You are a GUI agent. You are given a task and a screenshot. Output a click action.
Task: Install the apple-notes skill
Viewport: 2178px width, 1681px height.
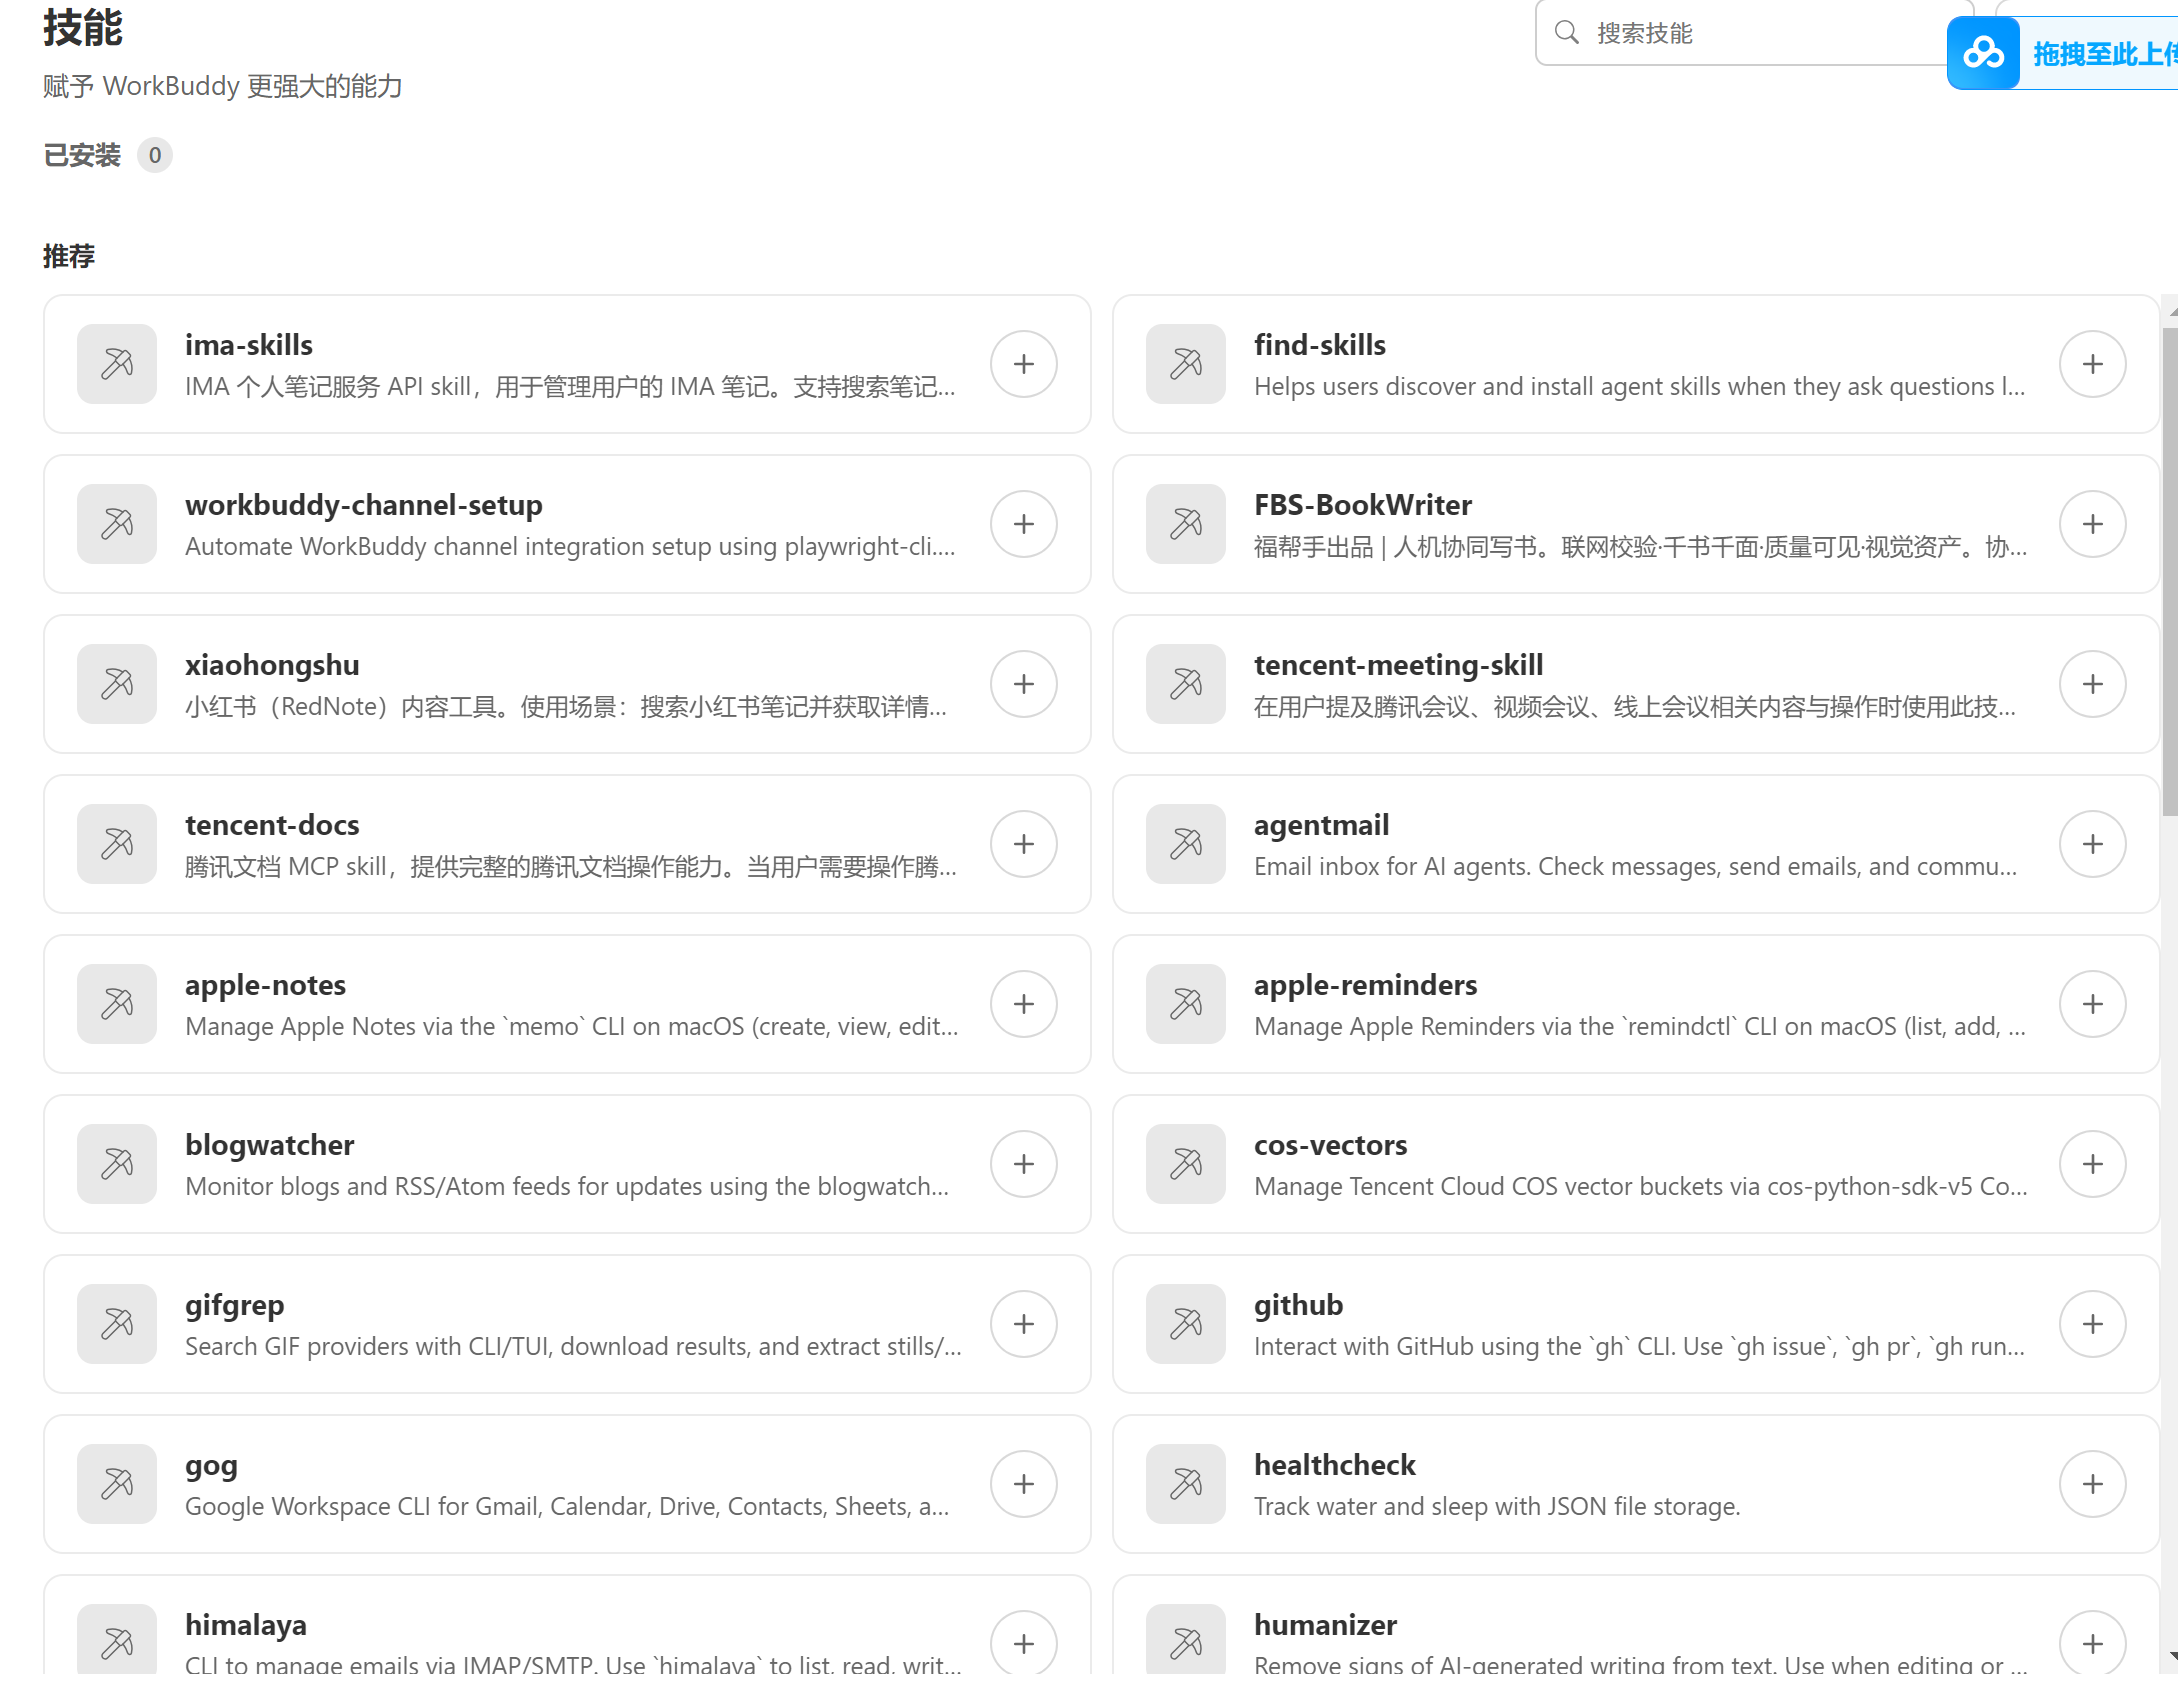1023,1004
